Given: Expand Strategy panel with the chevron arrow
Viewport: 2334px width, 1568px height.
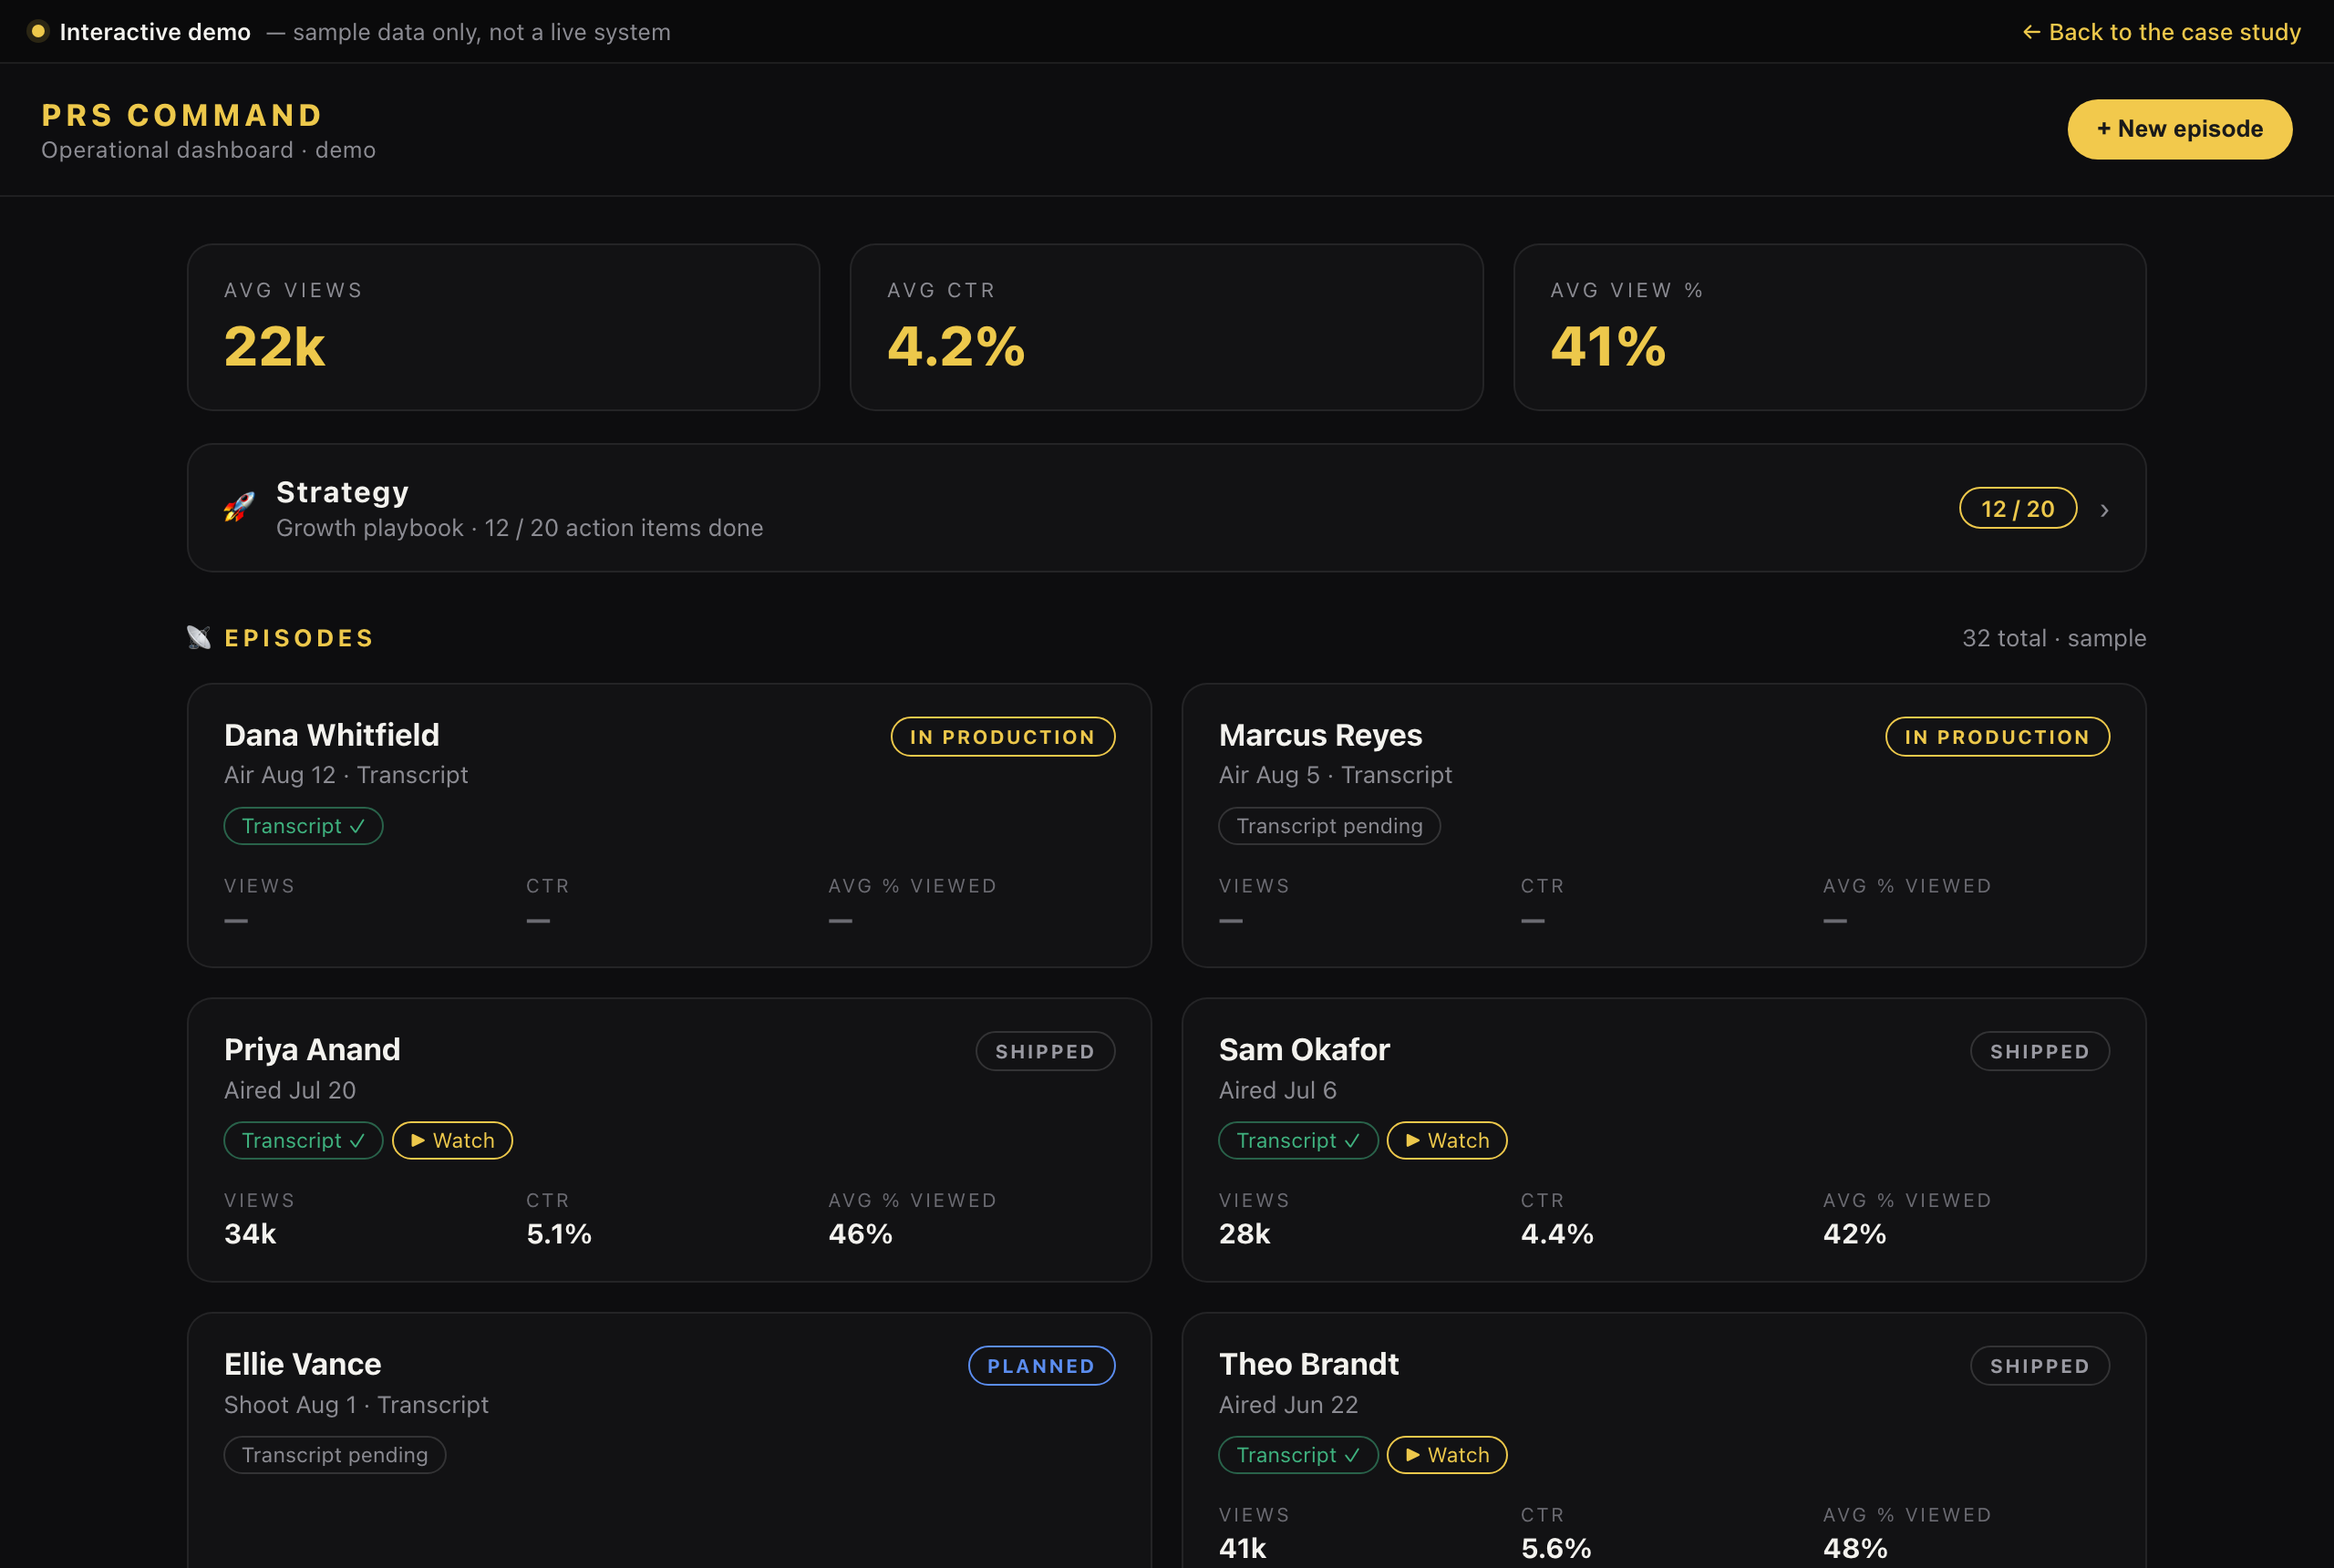Looking at the screenshot, I should [2104, 510].
